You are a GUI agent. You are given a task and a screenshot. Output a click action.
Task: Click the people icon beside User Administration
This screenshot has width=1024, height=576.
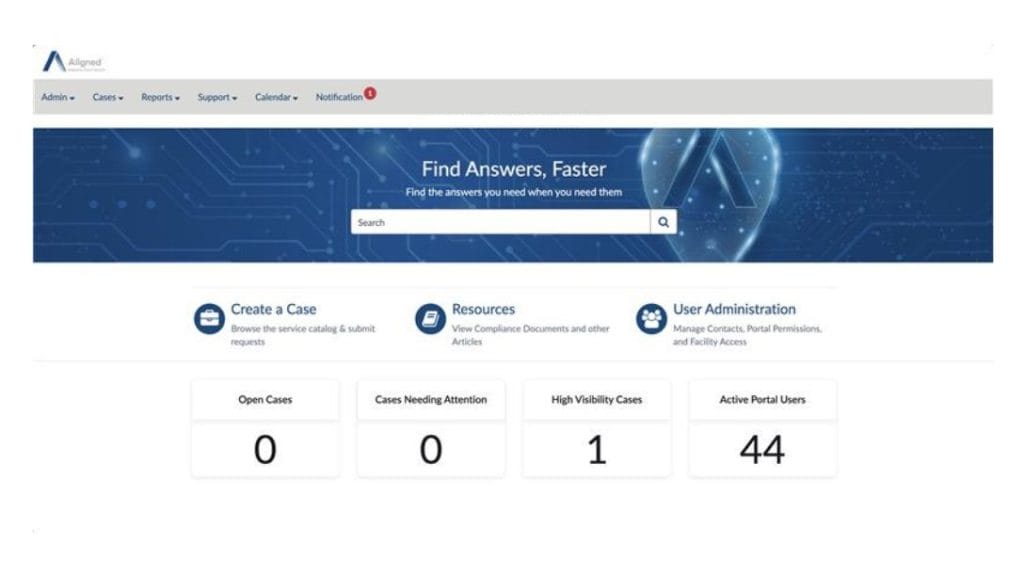click(651, 318)
